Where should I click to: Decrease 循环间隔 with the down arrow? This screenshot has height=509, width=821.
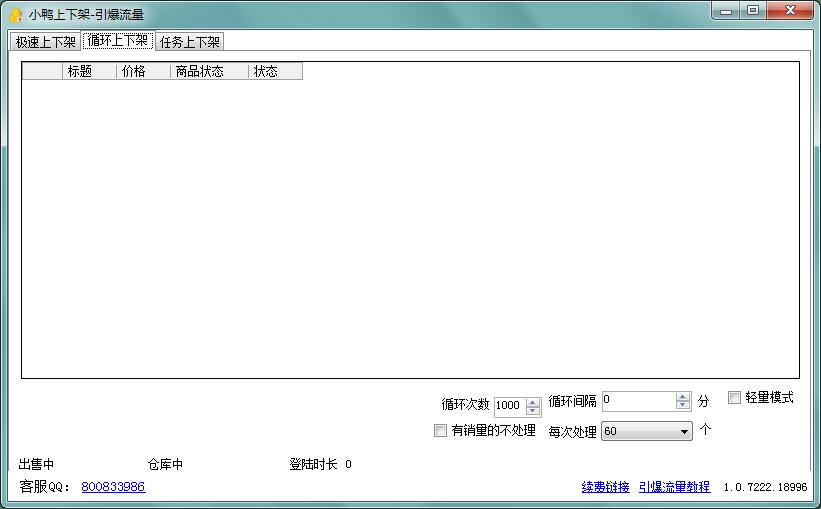(683, 405)
